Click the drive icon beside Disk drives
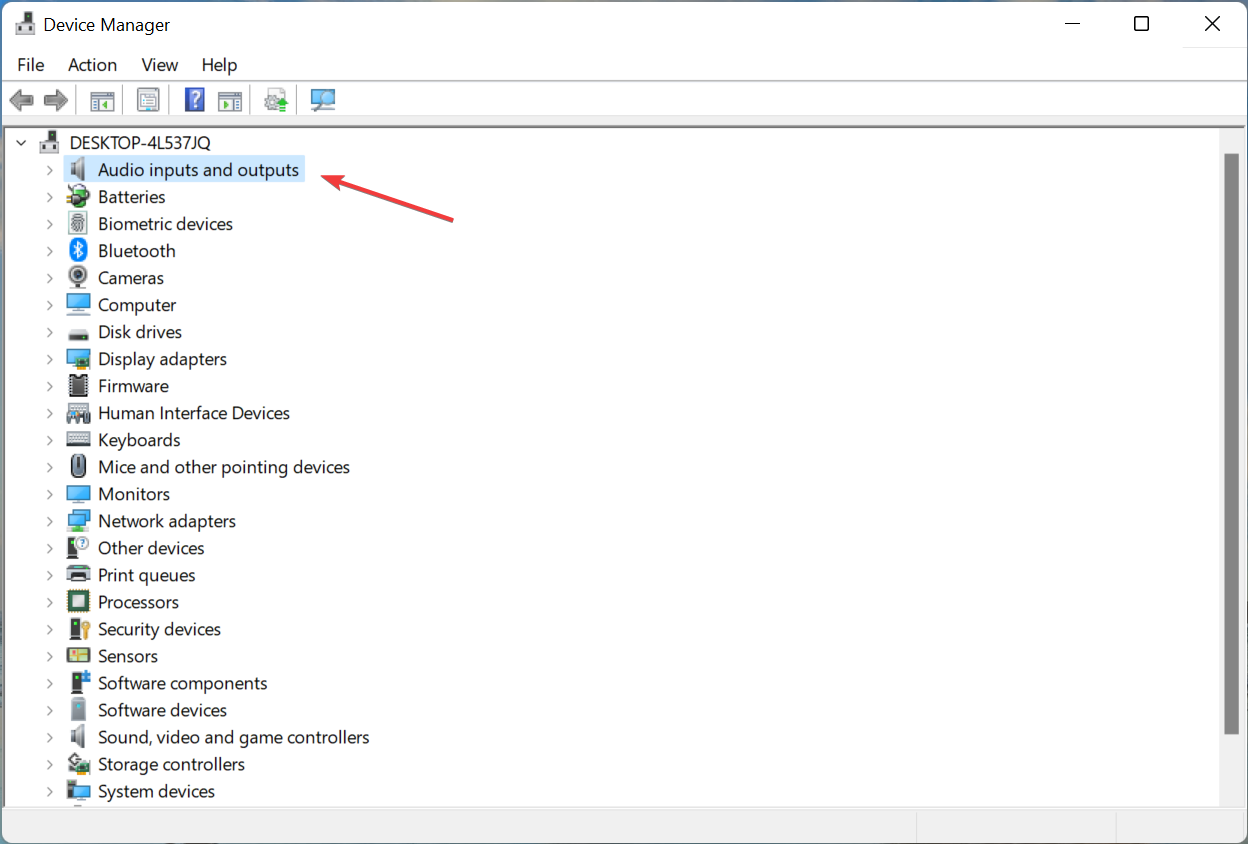The height and width of the screenshot is (844, 1248). [x=78, y=333]
